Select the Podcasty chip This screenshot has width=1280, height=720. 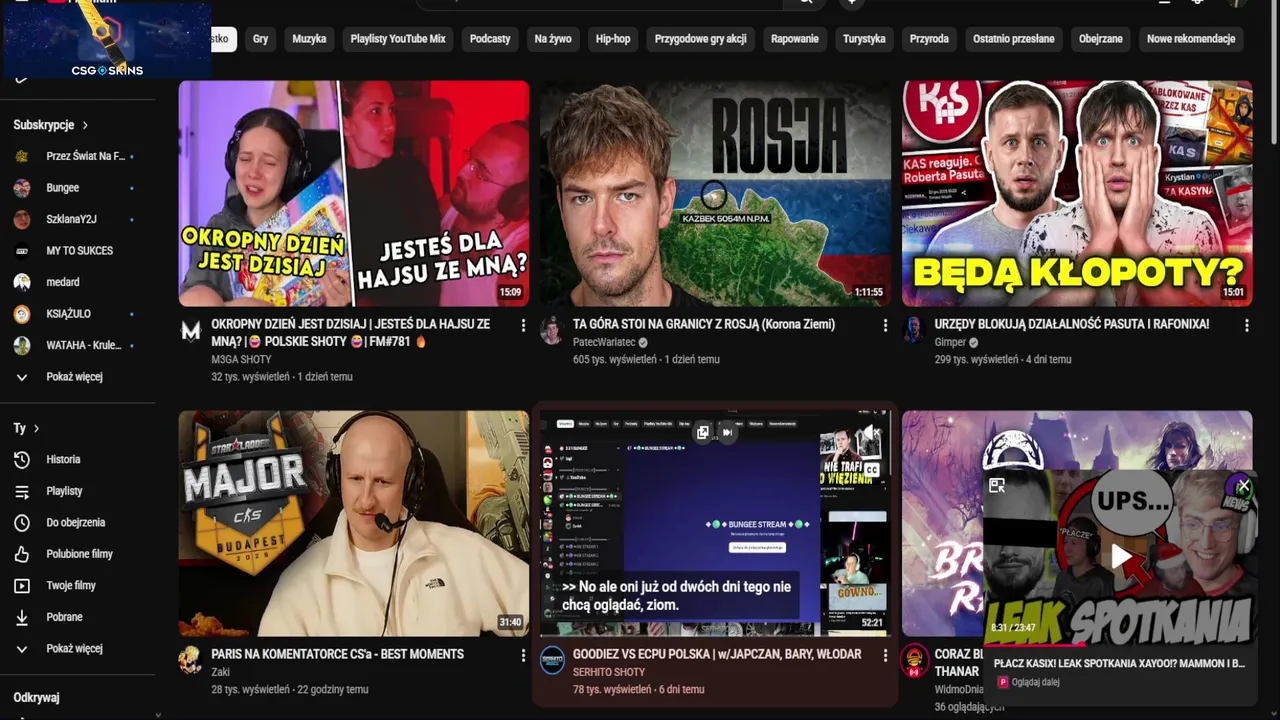coord(490,39)
